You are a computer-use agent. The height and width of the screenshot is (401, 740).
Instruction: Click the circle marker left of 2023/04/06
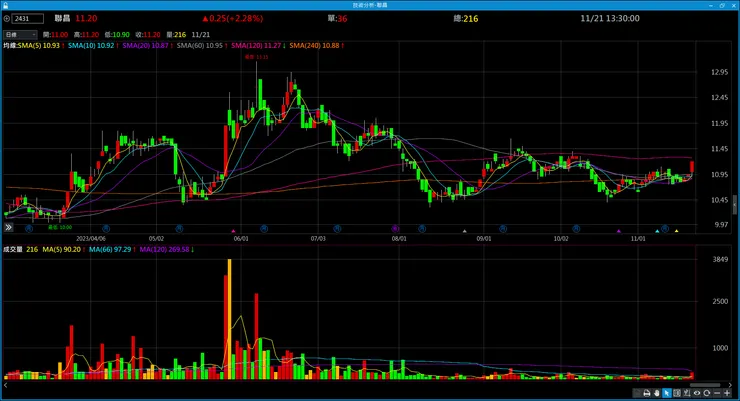[x=29, y=228]
